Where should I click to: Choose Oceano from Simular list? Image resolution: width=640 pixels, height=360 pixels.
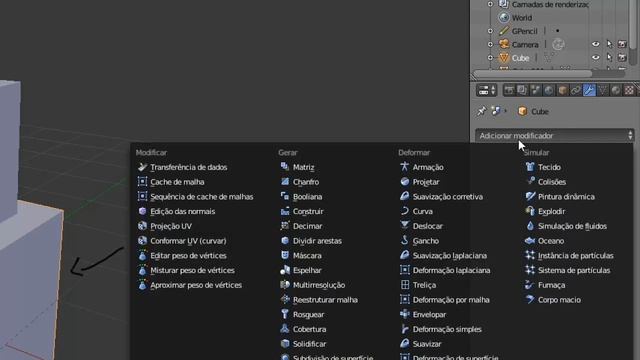(544, 240)
